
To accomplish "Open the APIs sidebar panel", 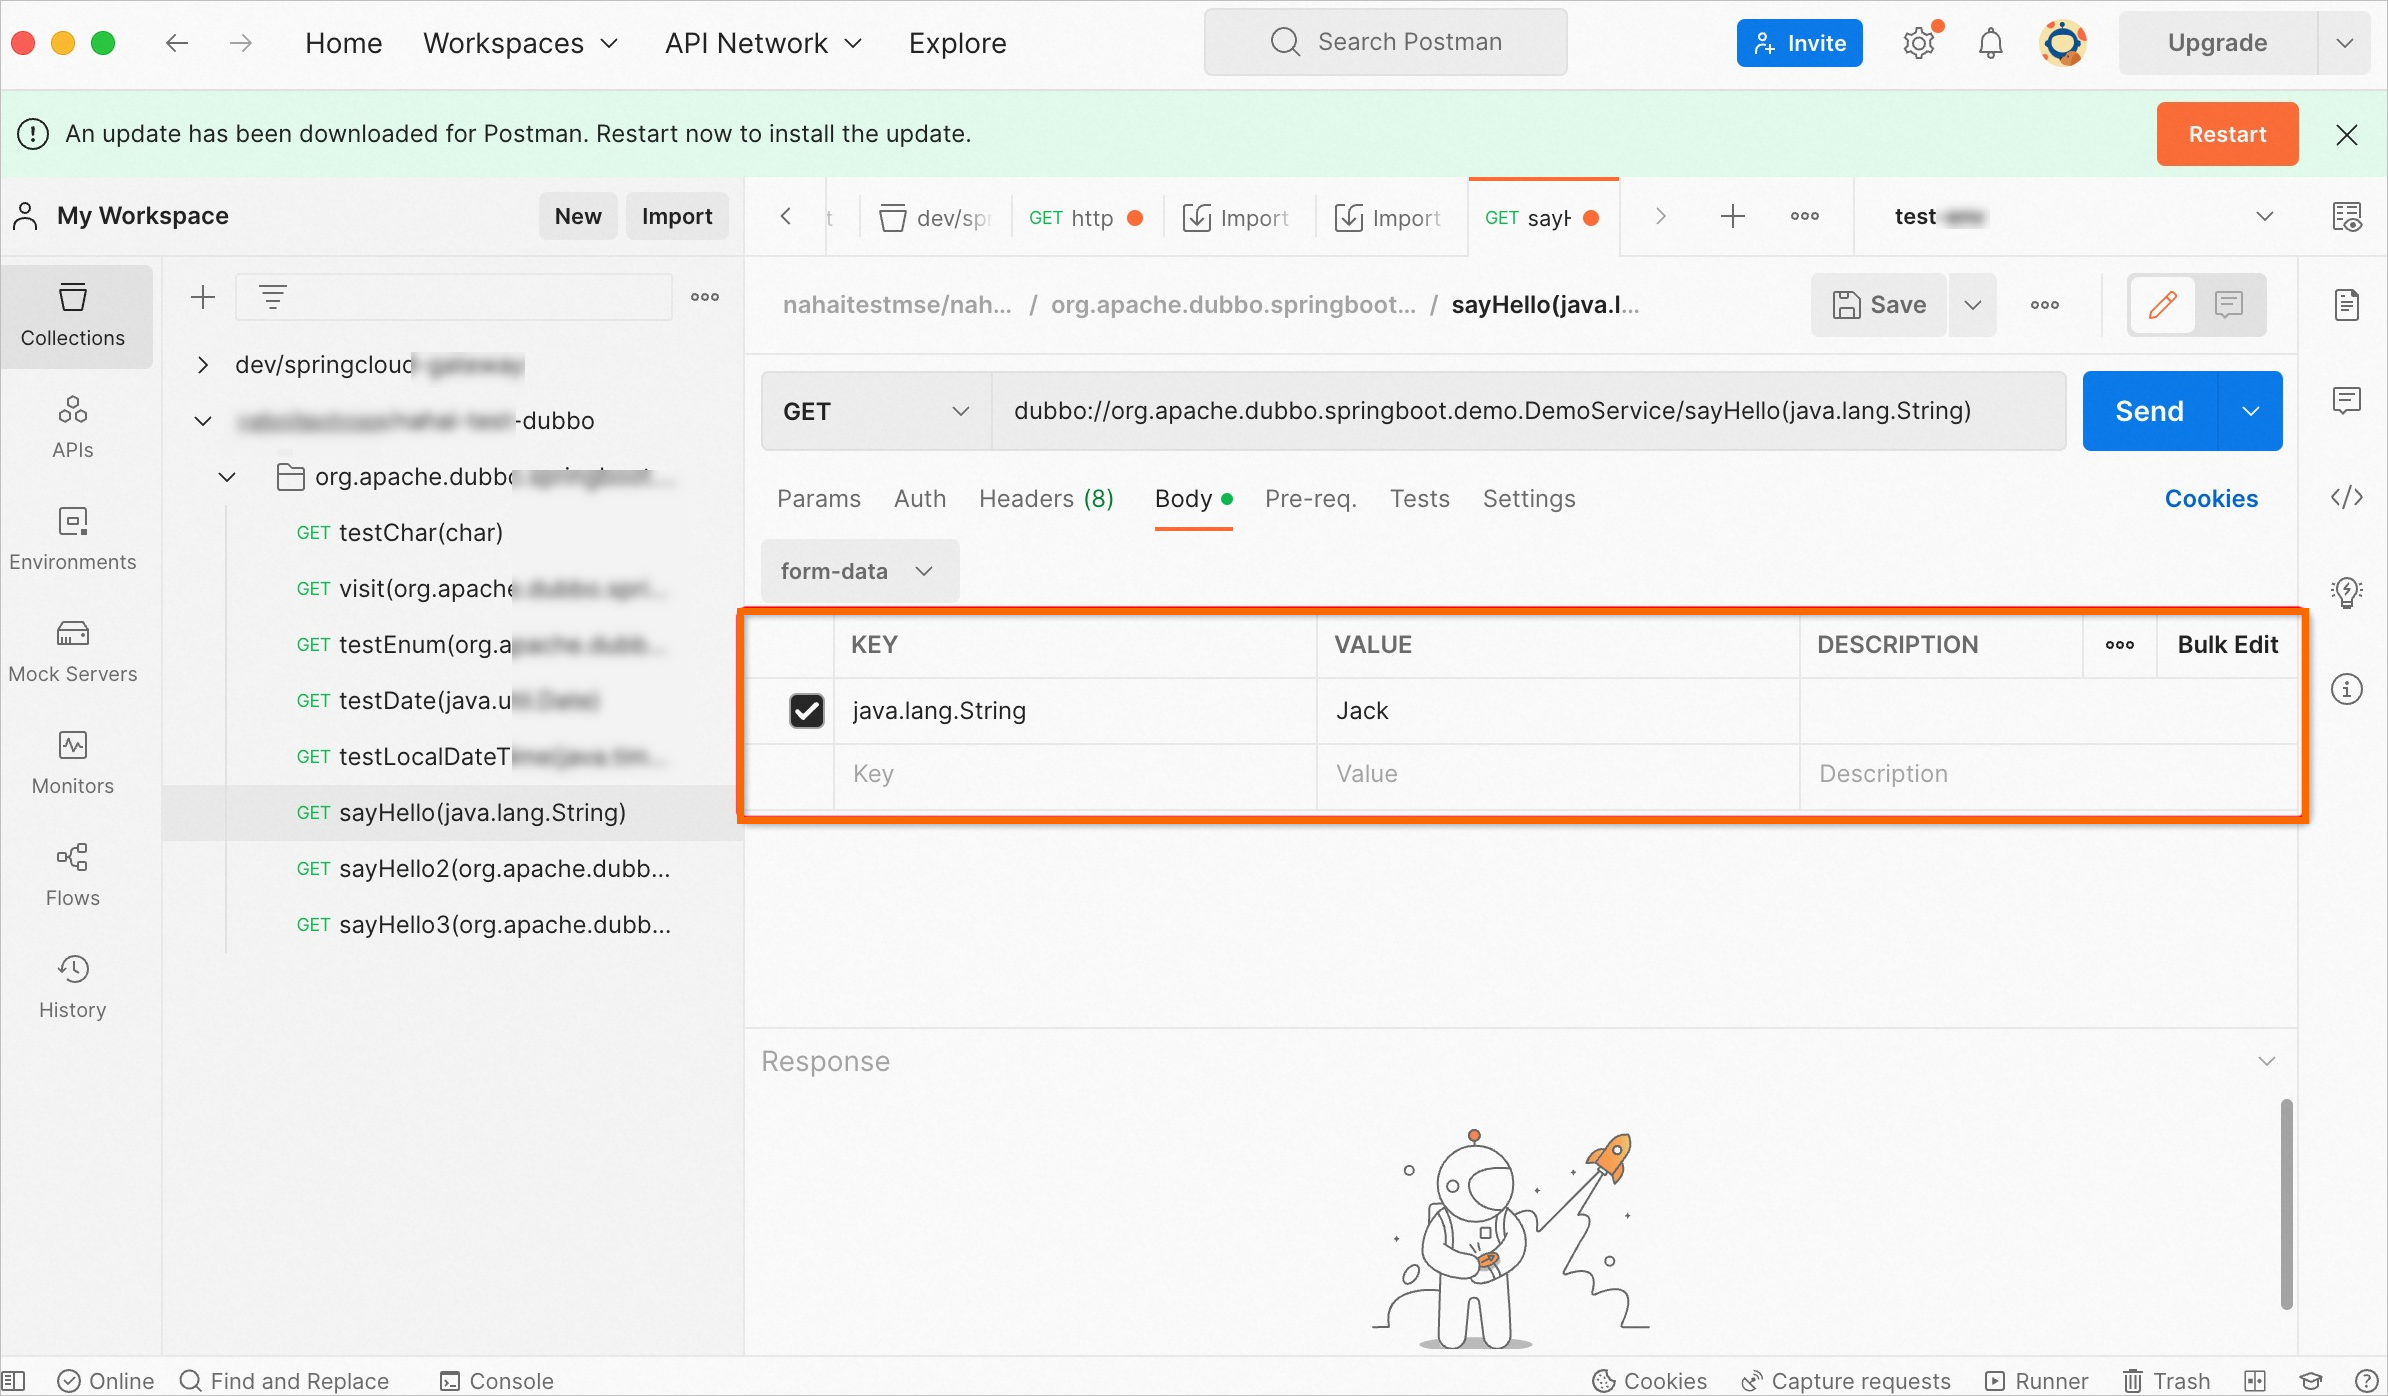I will click(x=73, y=427).
